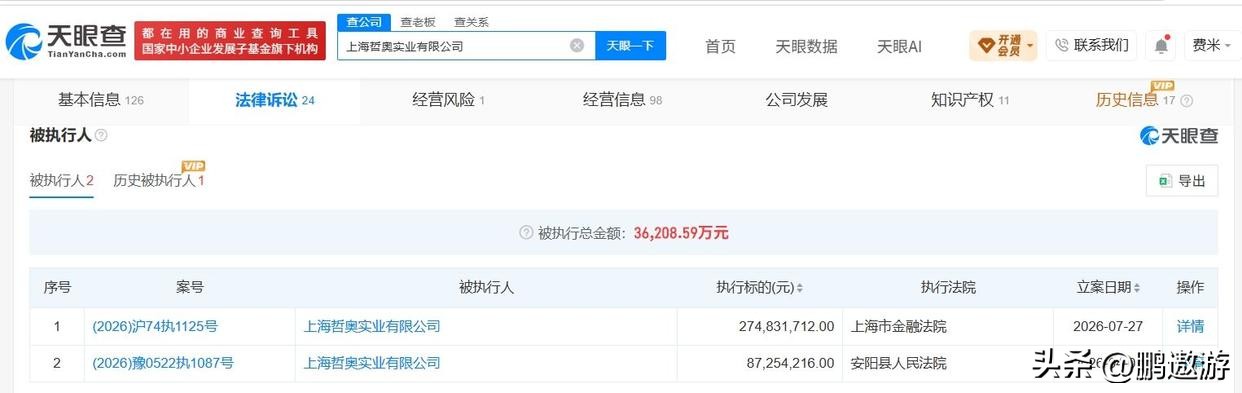Select the 查公司 search tab

tap(364, 22)
